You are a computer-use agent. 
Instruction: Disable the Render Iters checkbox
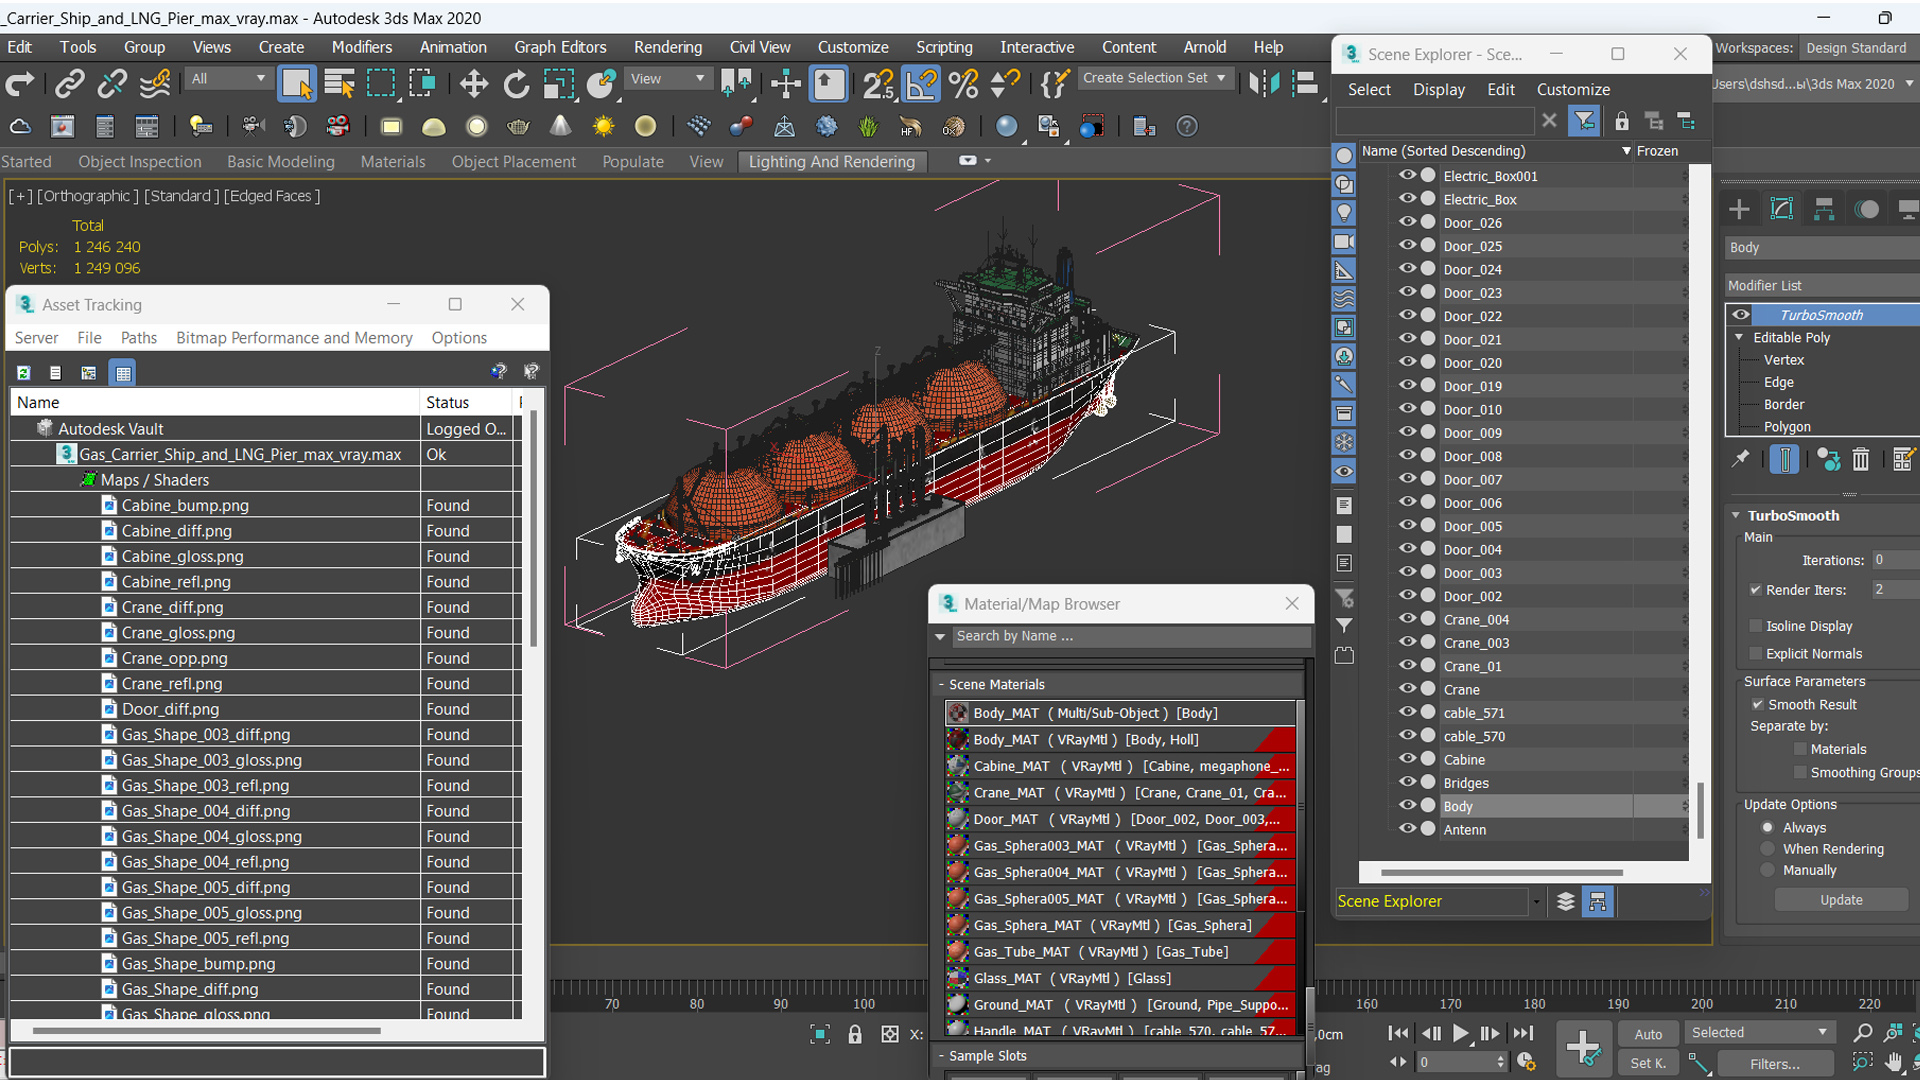[1755, 590]
